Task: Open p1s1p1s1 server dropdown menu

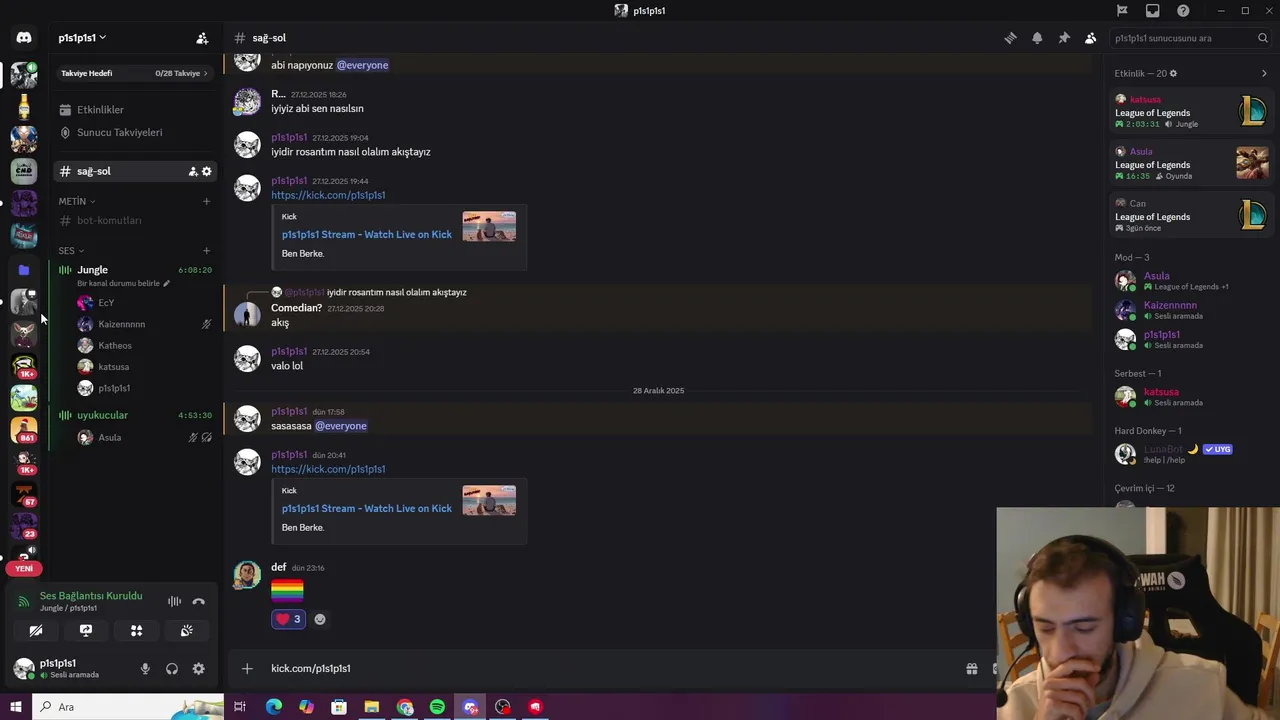Action: [x=82, y=38]
